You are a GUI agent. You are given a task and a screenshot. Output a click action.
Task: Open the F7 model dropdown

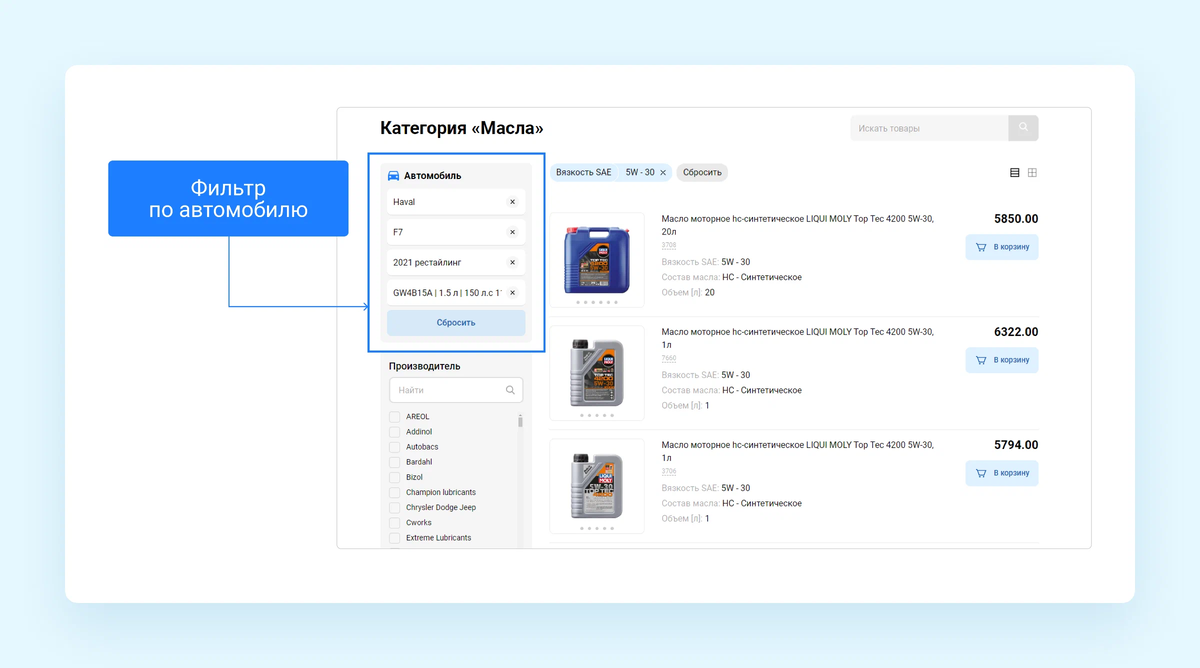tap(456, 232)
